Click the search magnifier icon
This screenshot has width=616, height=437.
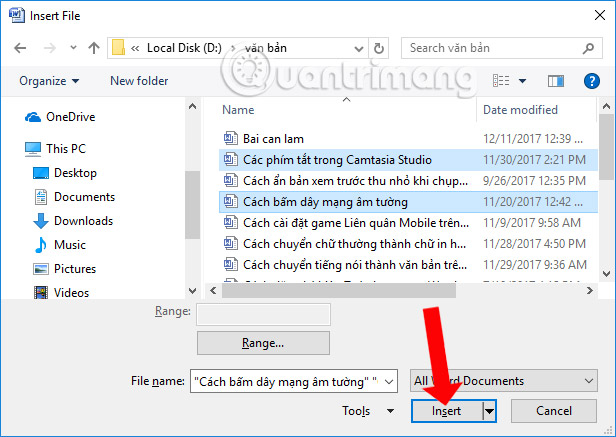pyautogui.click(x=588, y=48)
